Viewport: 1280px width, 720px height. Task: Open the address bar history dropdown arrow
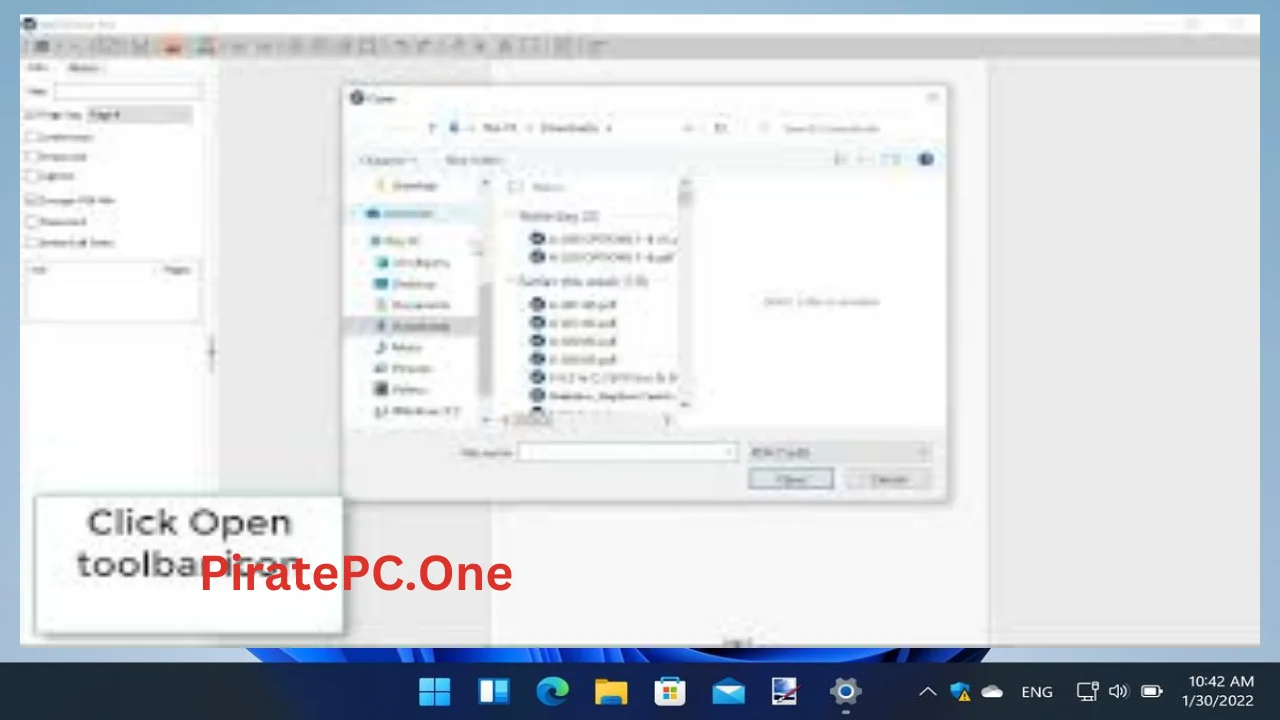click(688, 128)
